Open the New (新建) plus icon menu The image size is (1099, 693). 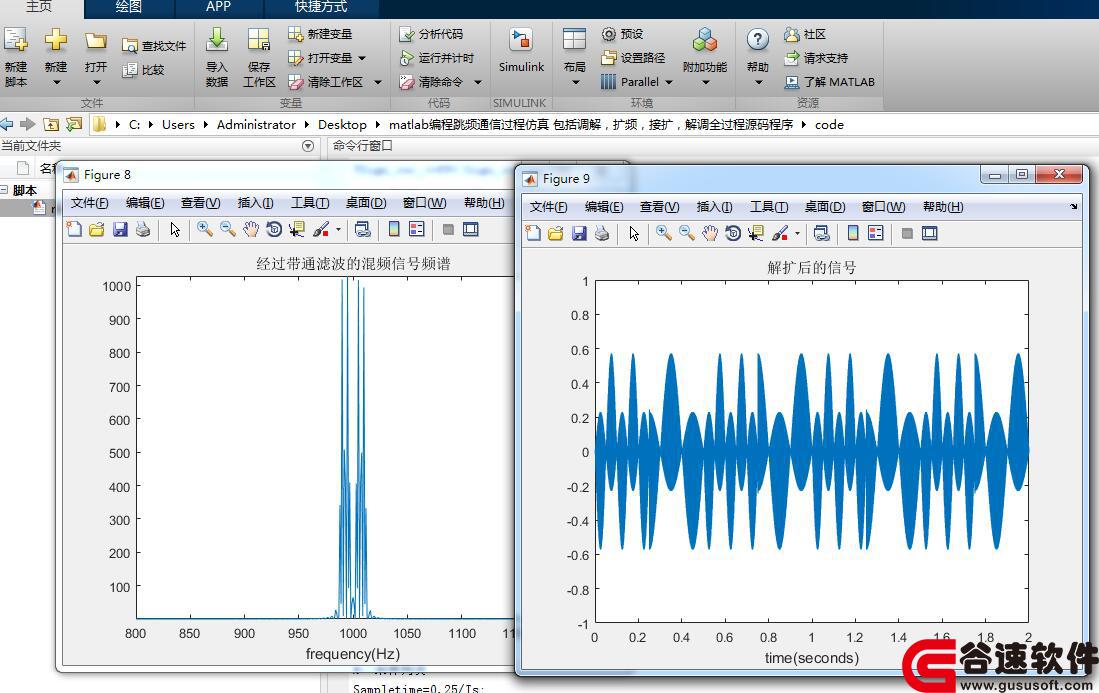pos(55,40)
